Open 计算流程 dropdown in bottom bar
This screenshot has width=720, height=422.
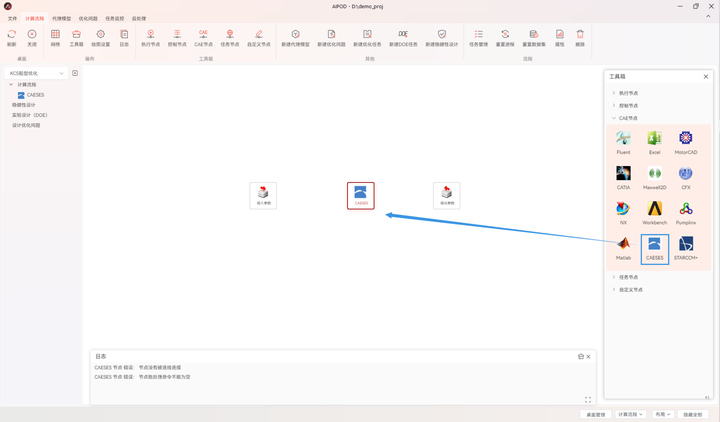pyautogui.click(x=630, y=414)
